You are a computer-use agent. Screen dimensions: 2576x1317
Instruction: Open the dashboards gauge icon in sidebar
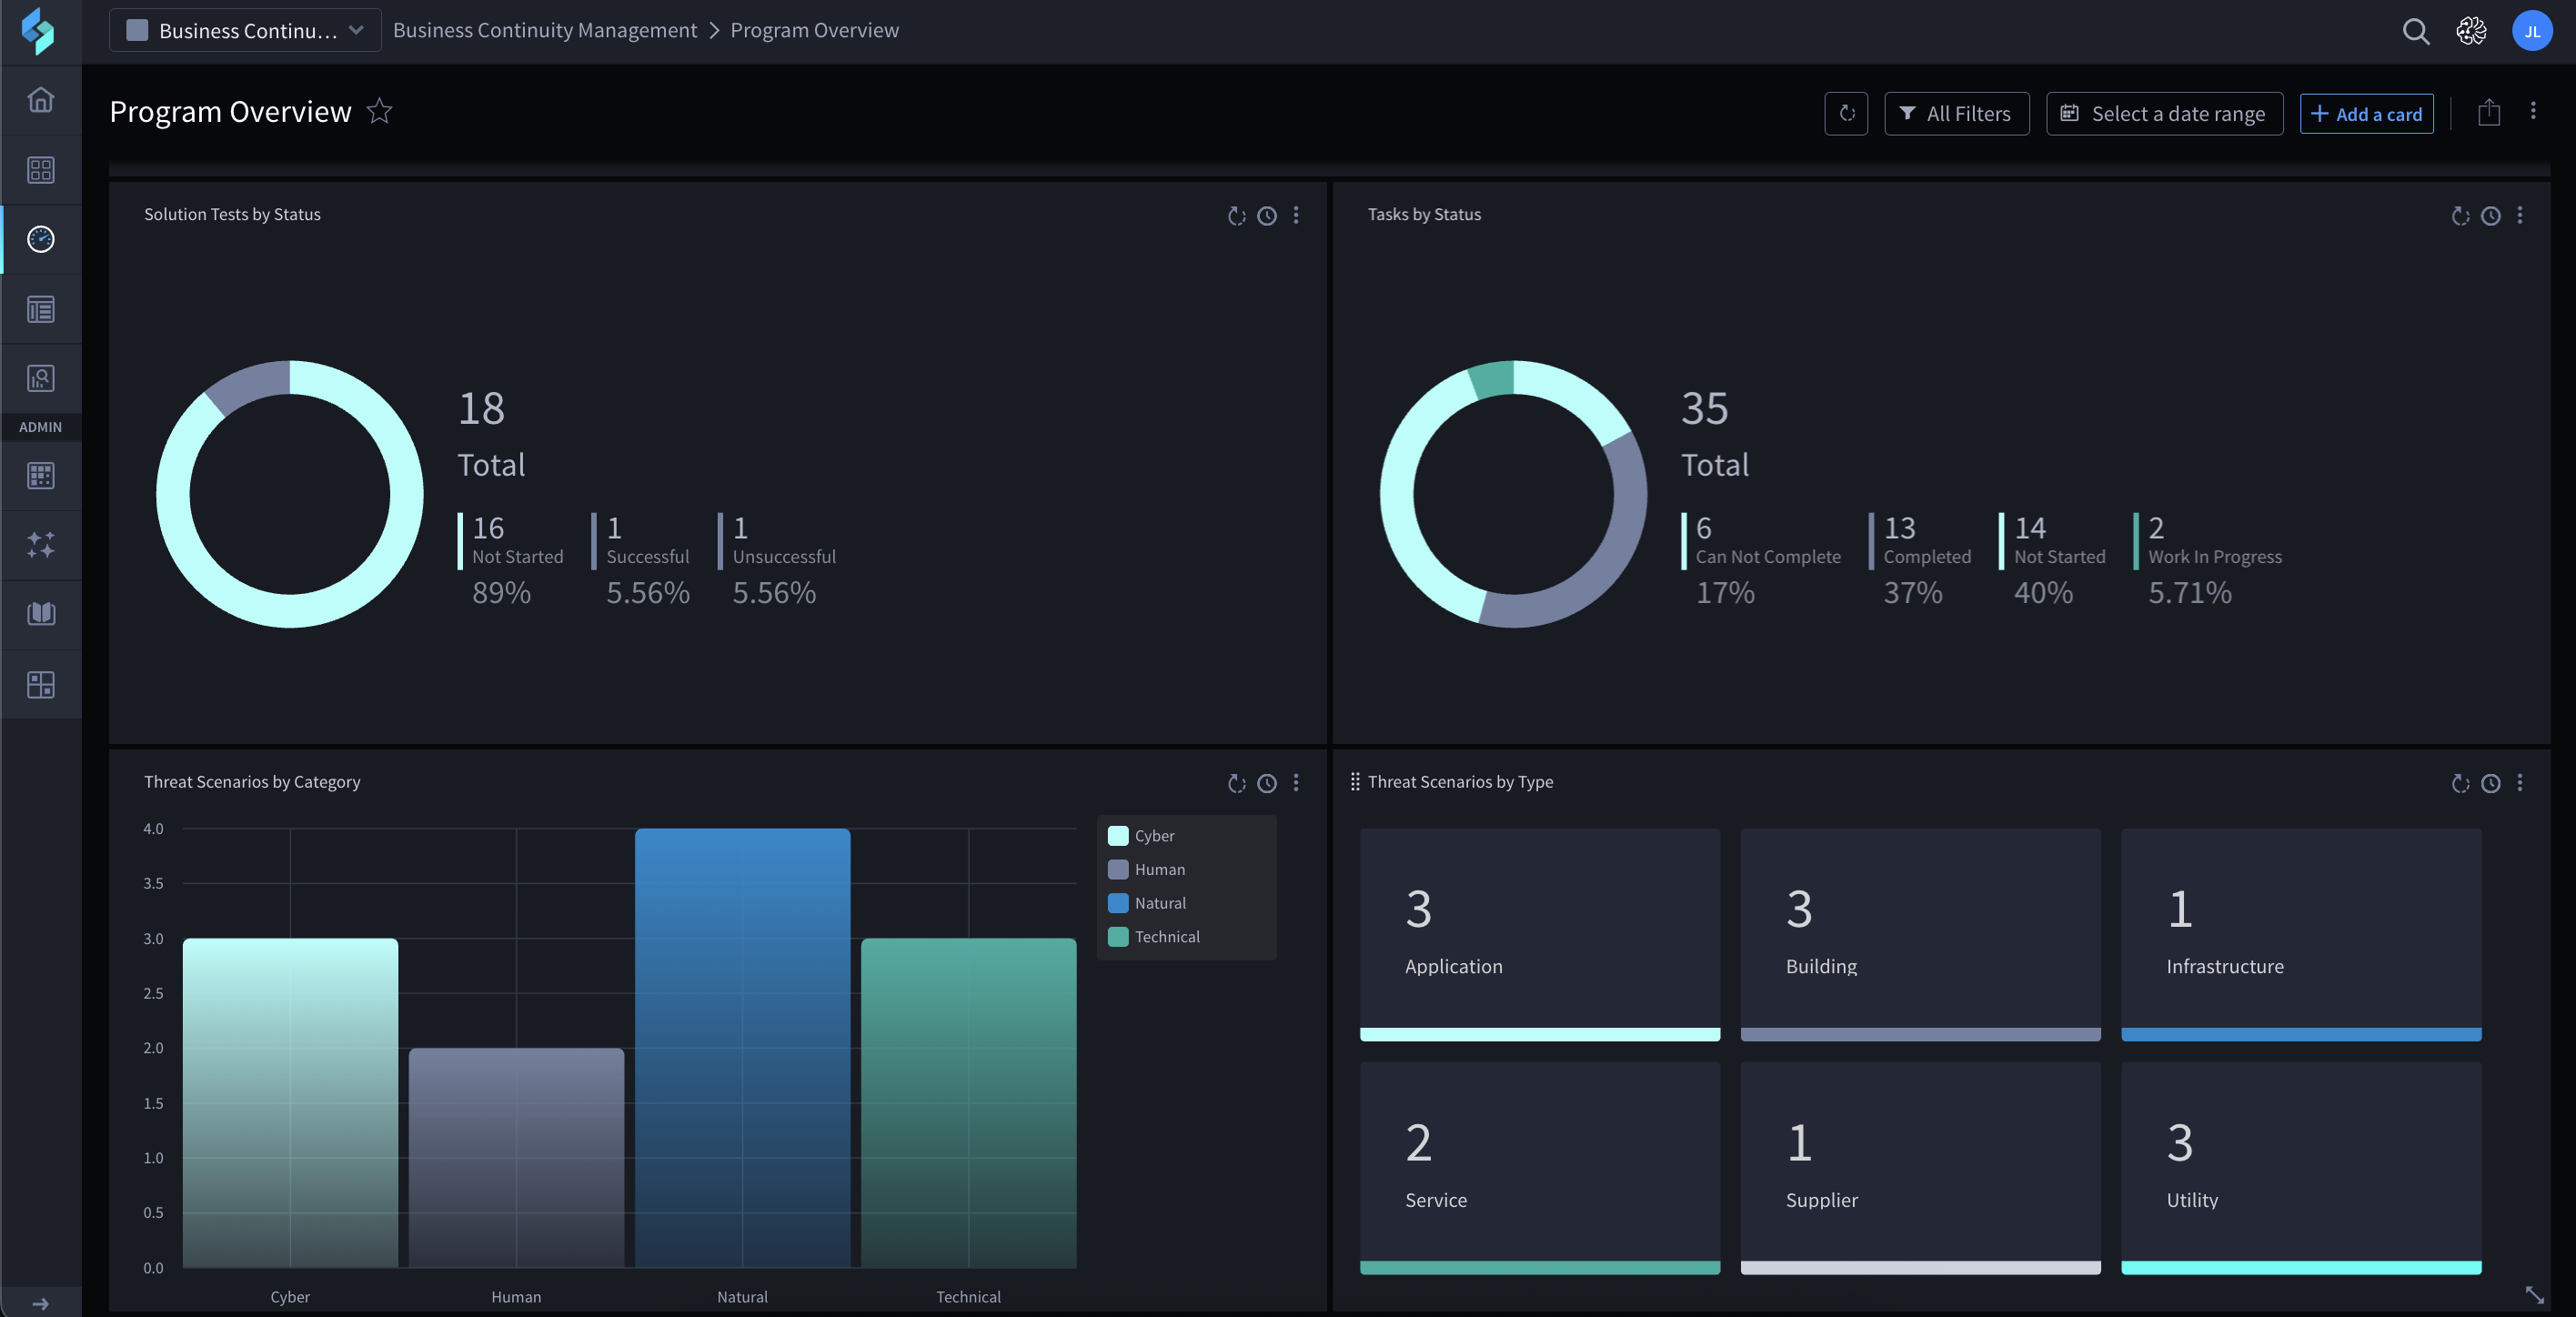[x=40, y=239]
